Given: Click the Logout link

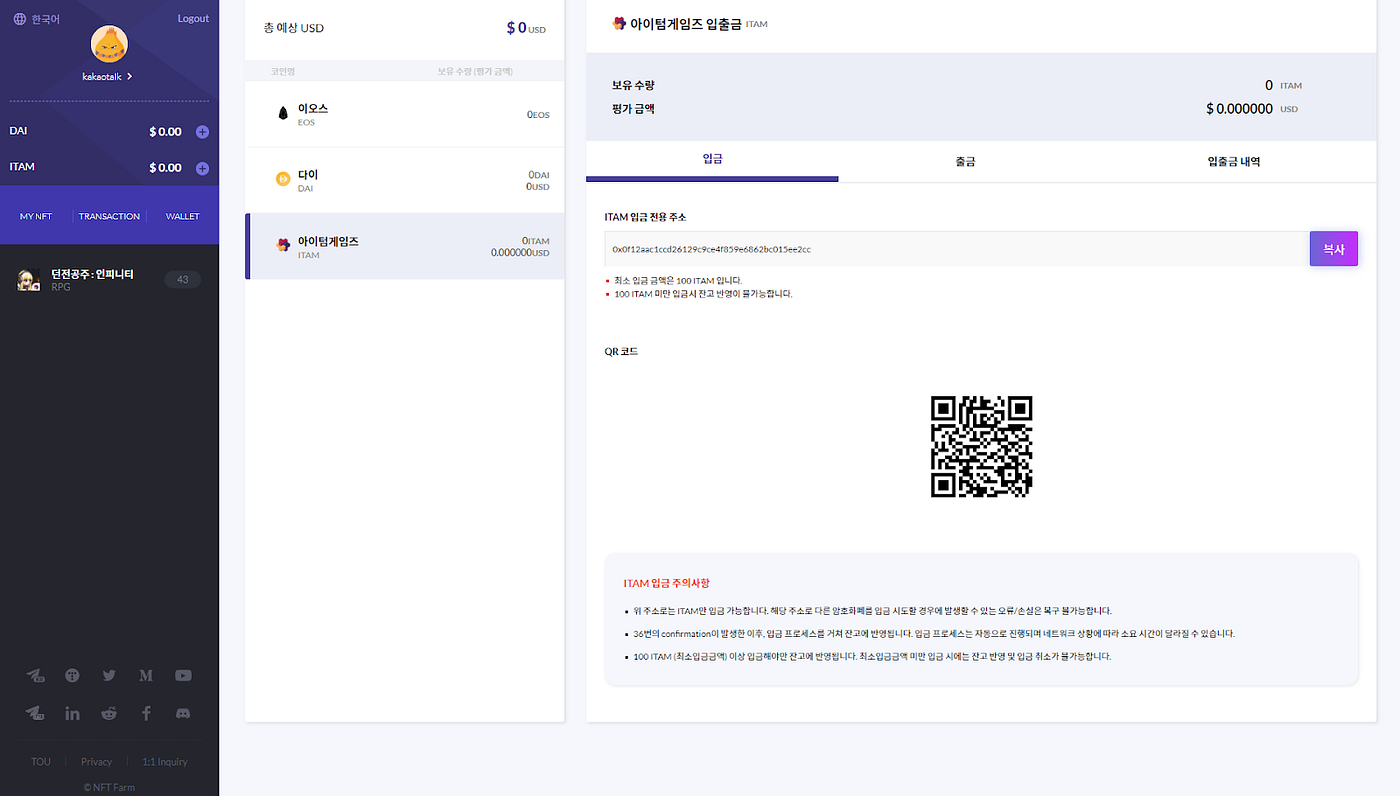Looking at the screenshot, I should [x=193, y=19].
